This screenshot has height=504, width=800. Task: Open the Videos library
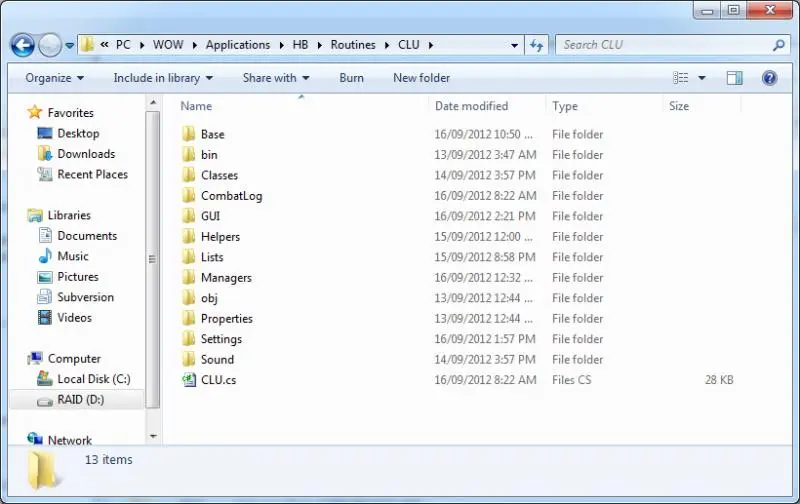pyautogui.click(x=74, y=317)
